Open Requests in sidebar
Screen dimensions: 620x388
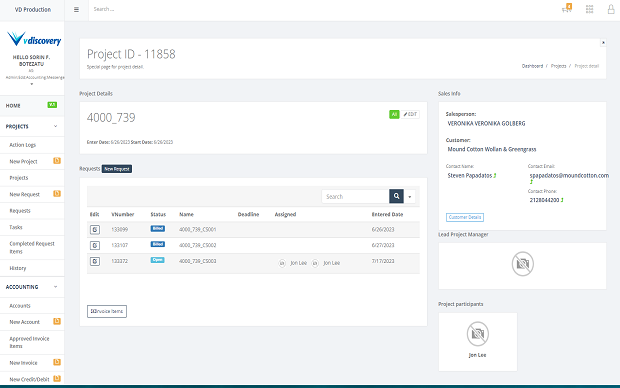20,210
